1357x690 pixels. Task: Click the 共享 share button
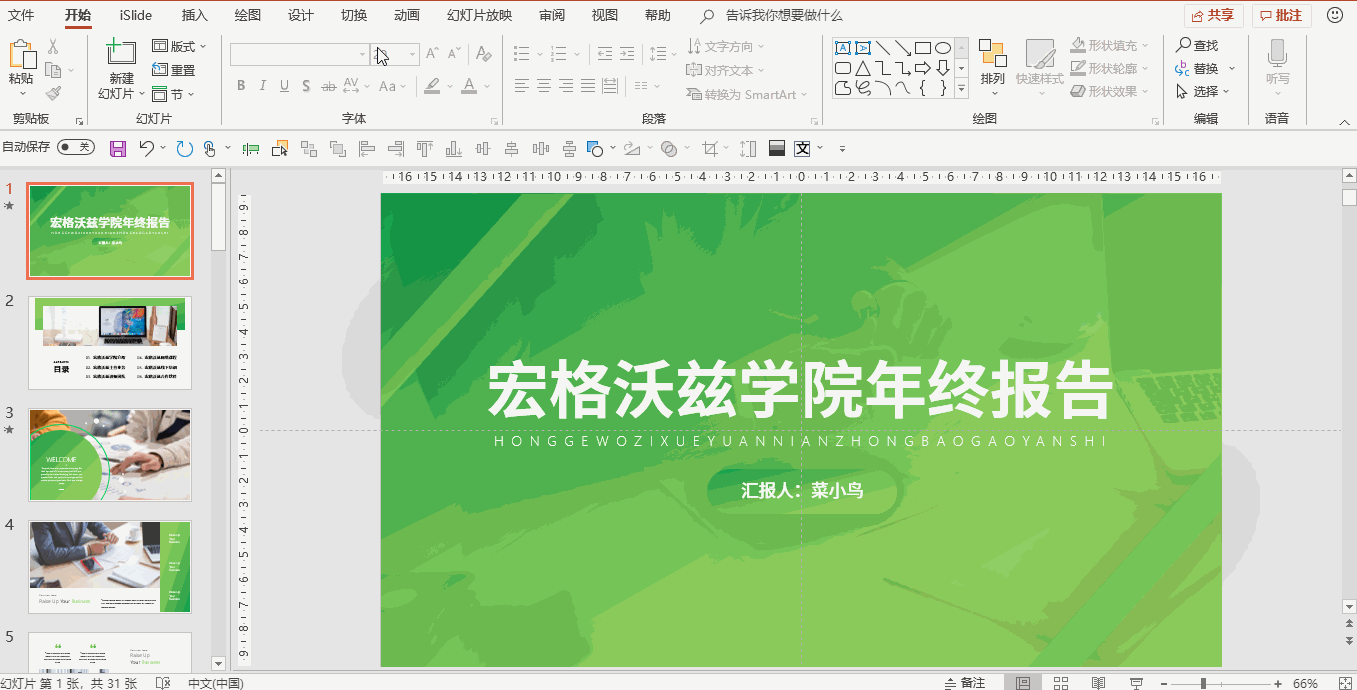click(1213, 15)
